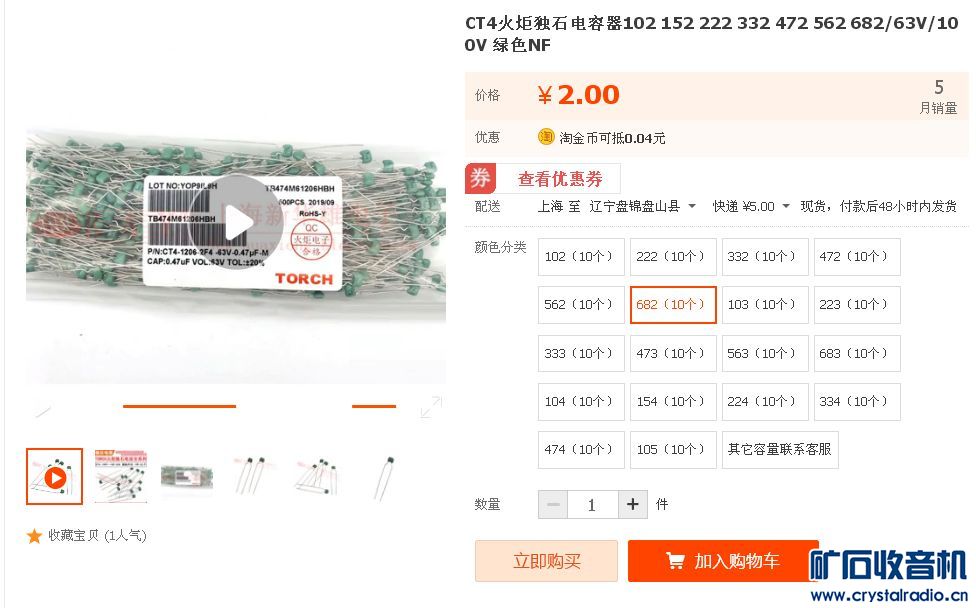Screen dimensions: 976x608
Task: Click the red coupon badge icon
Action: [480, 179]
